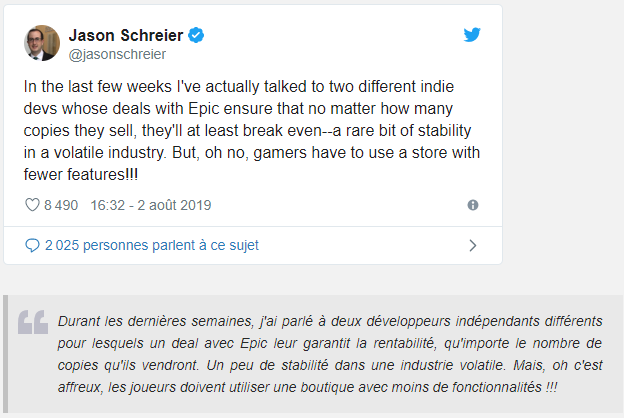
Task: Open the Jason Schreier display name
Action: pos(126,35)
